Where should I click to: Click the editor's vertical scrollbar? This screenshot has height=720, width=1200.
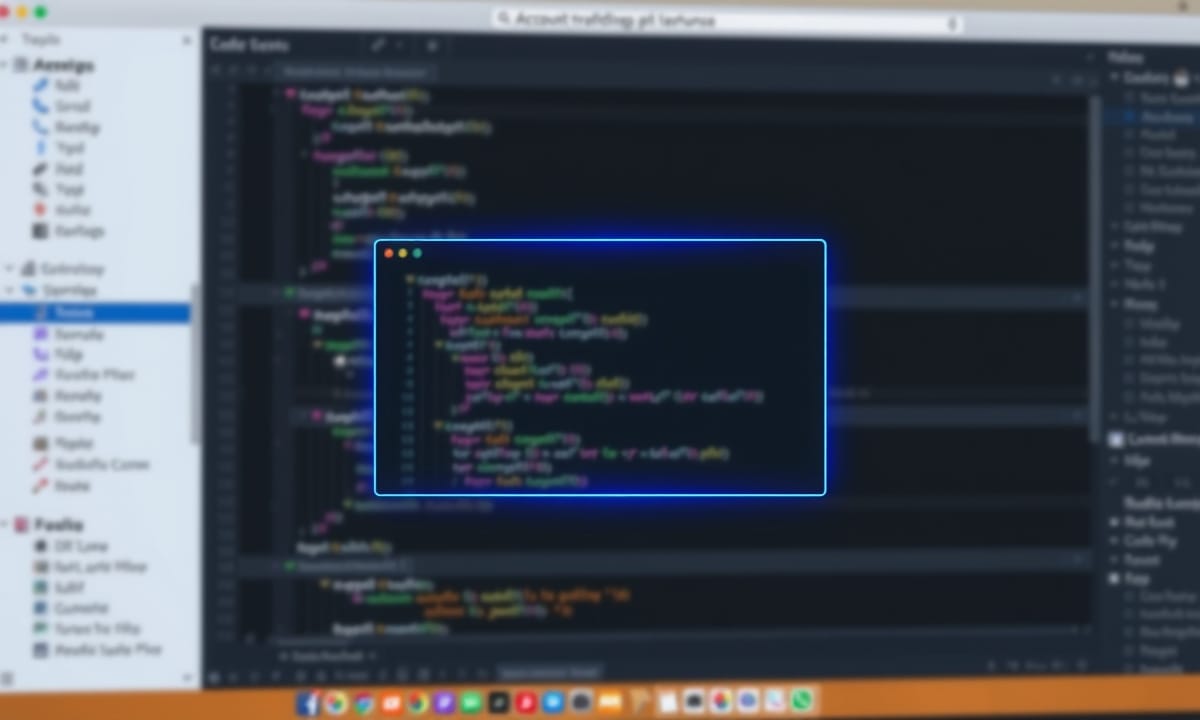pos(1095,270)
